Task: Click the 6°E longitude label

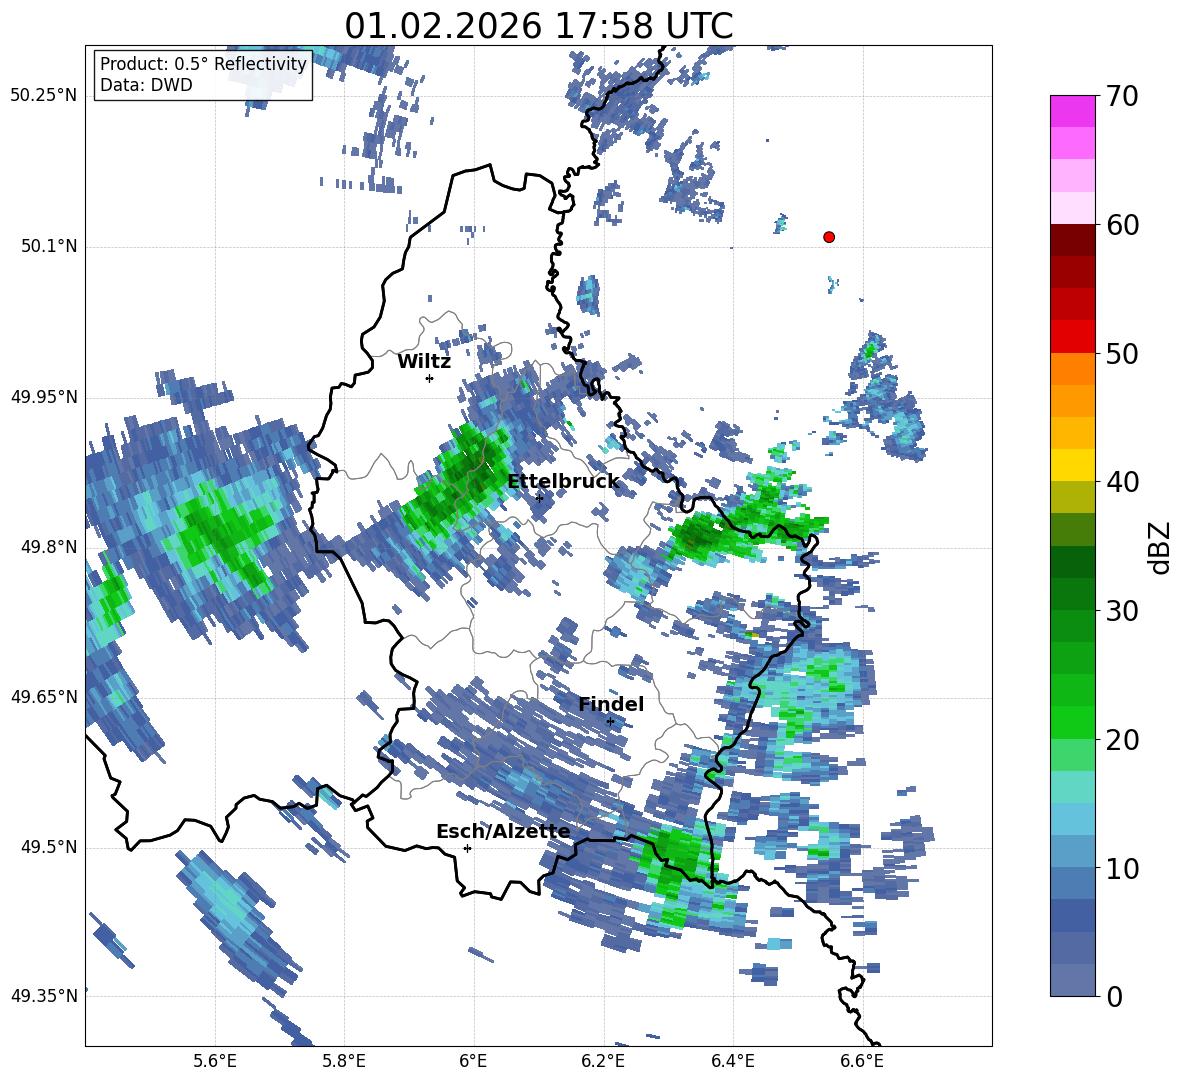Action: point(473,1061)
